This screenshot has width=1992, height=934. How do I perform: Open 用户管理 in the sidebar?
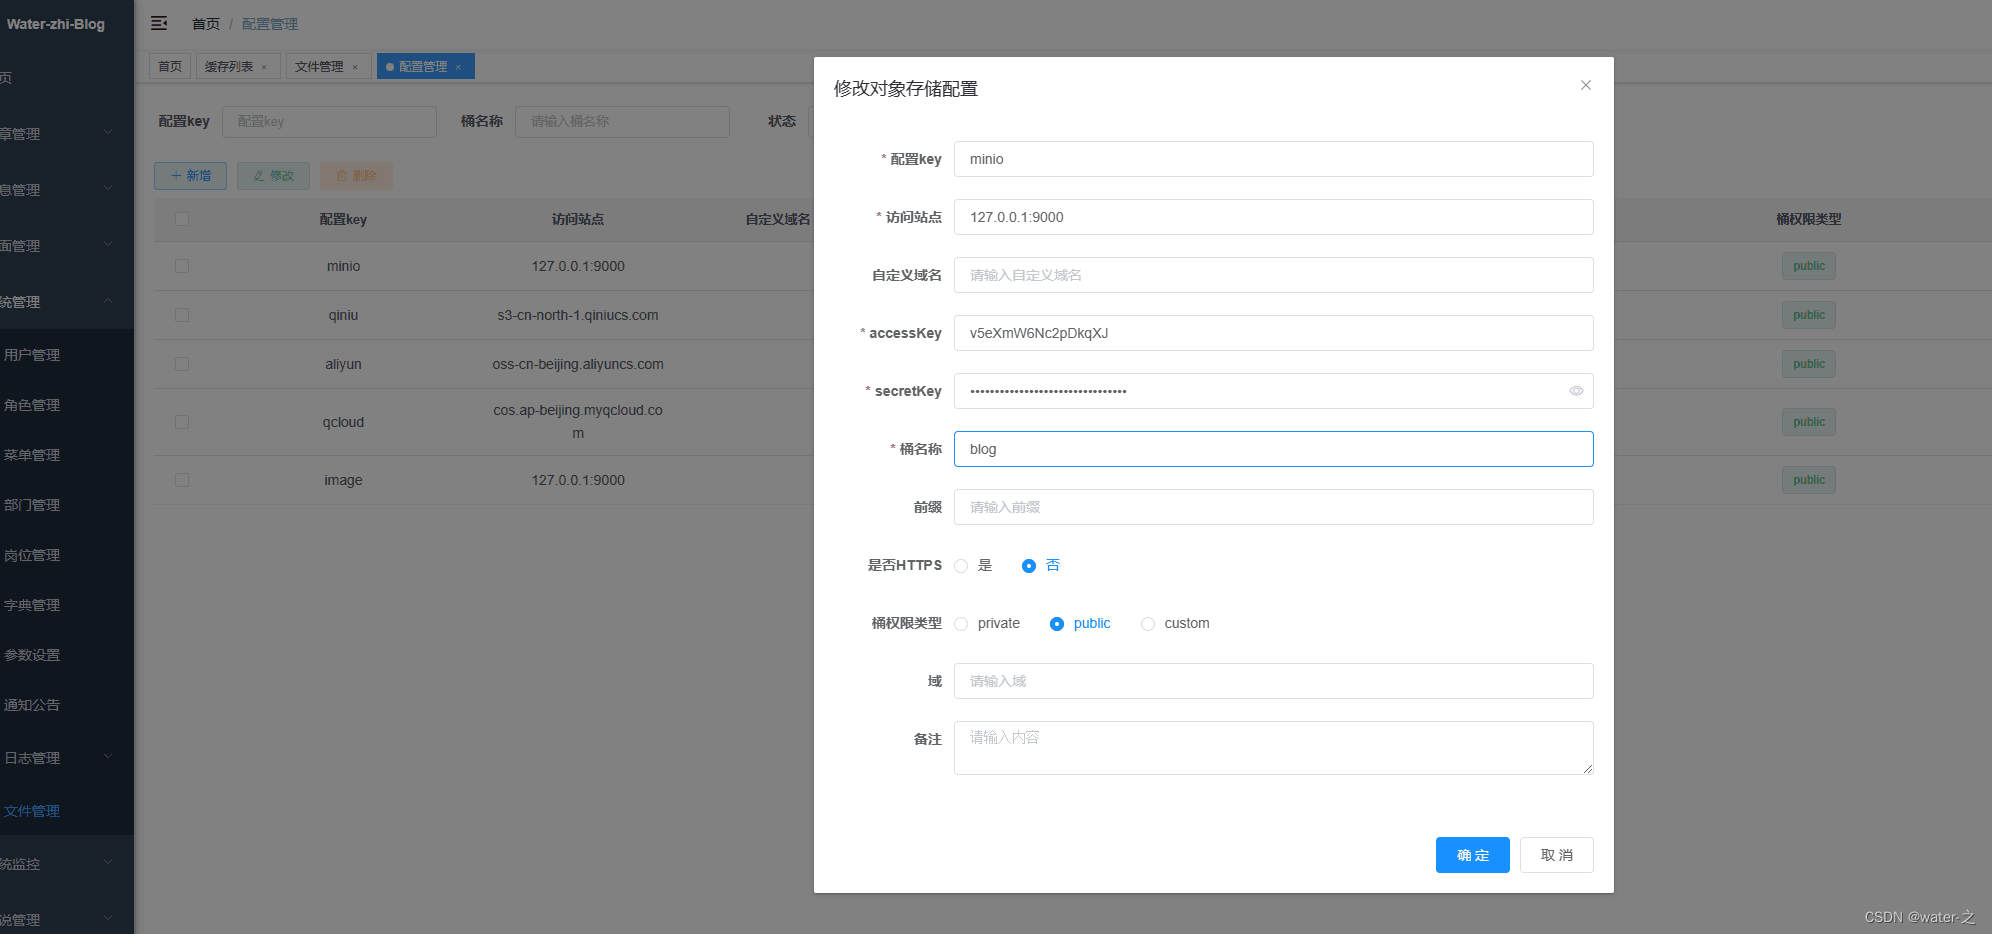(32, 355)
